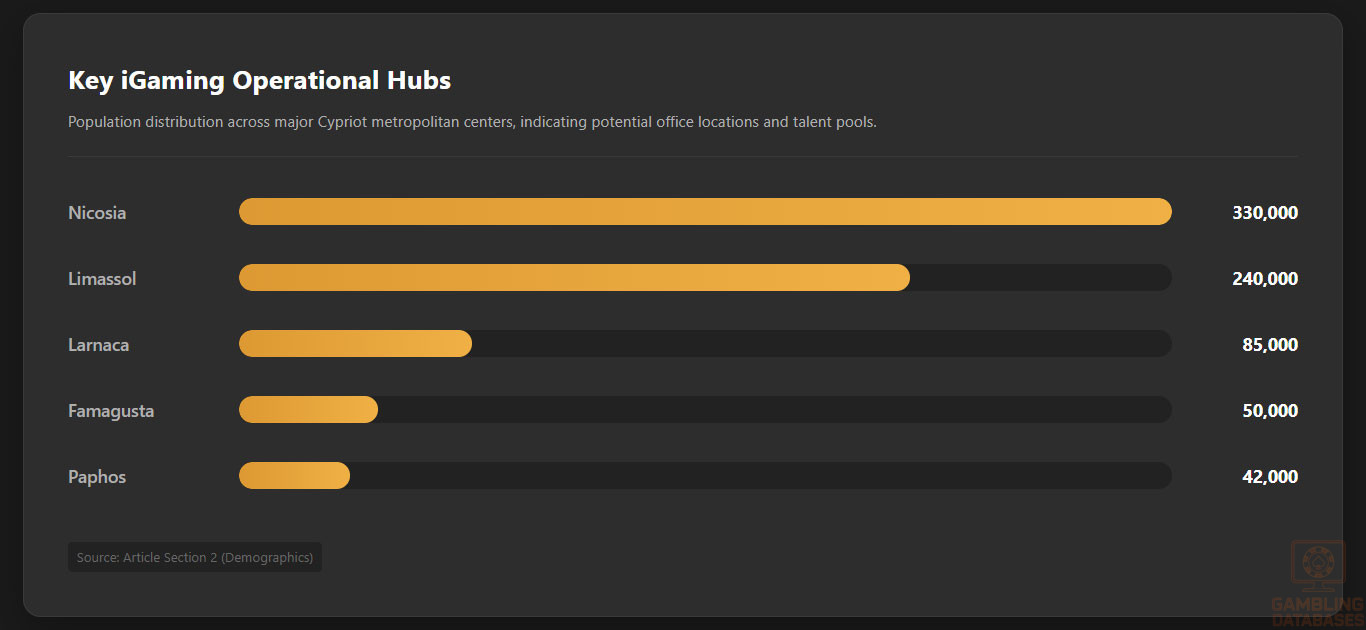1366x630 pixels.
Task: Click the Key iGaming Operational Hubs heading
Action: [259, 81]
